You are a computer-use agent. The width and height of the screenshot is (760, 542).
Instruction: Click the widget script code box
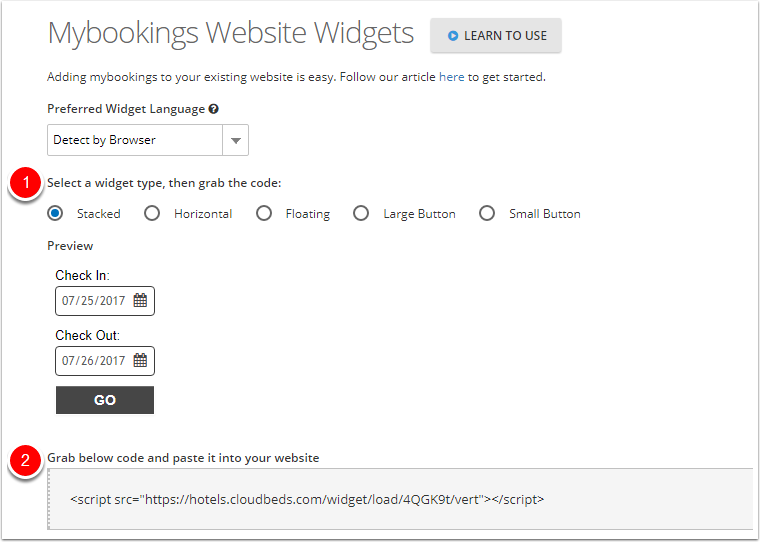pos(400,499)
